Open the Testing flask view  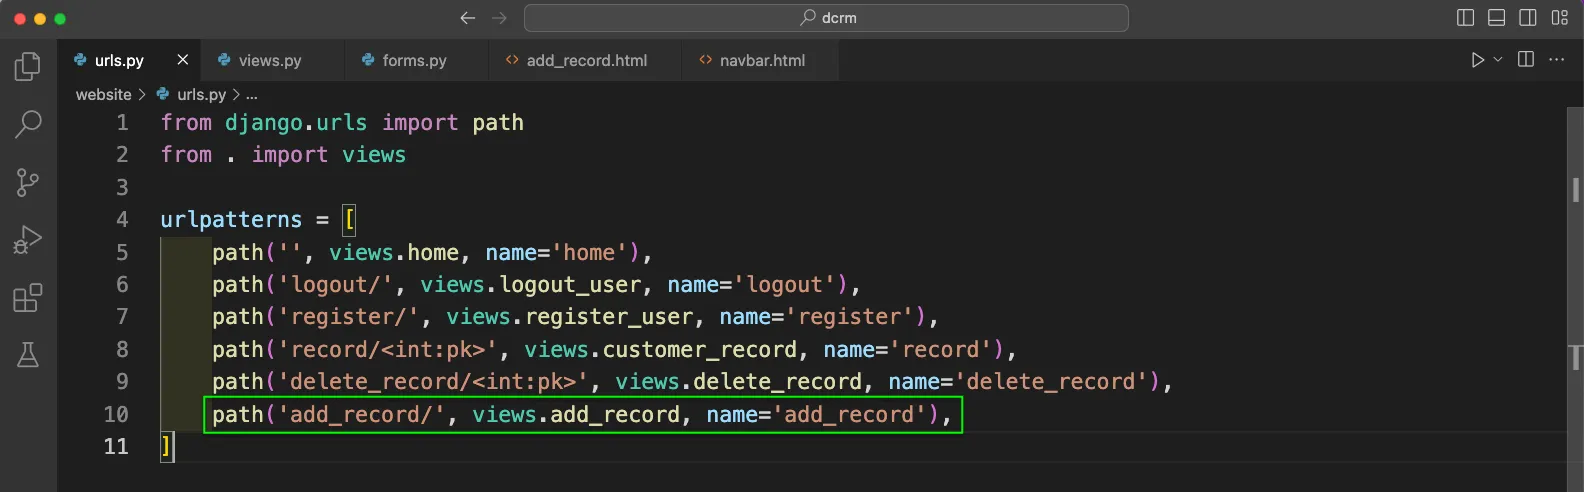point(28,355)
